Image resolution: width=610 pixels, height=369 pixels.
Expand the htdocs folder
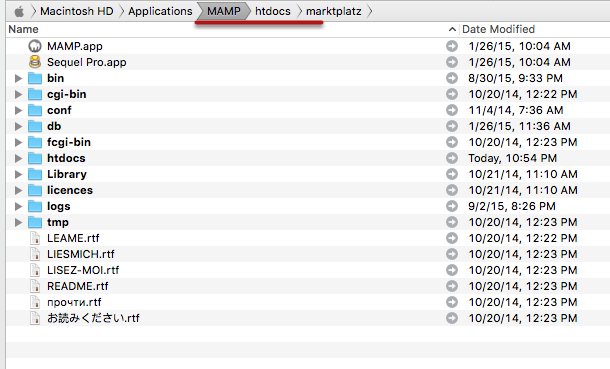(18, 158)
